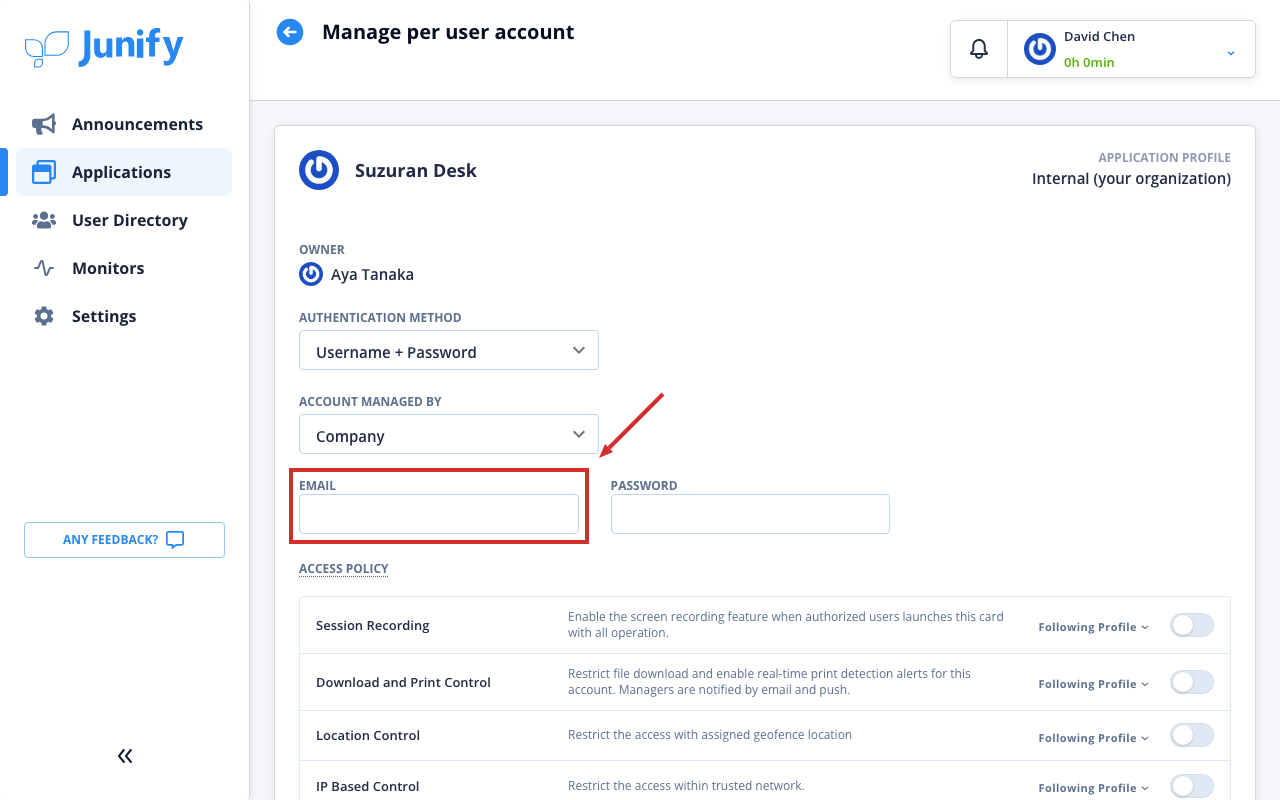Open Applications in the sidebar

124,172
